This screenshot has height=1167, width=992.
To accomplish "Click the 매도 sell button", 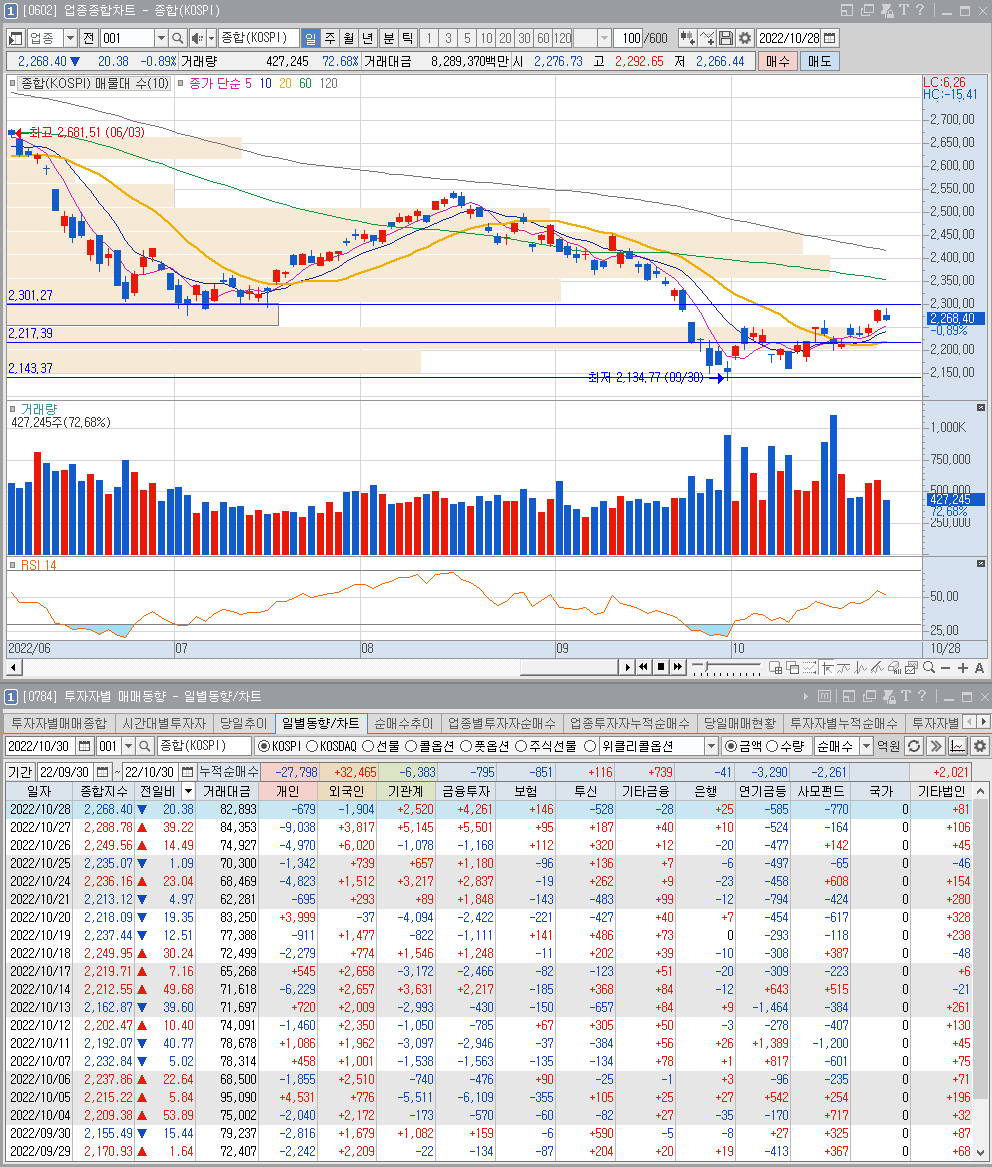I will (x=819, y=61).
